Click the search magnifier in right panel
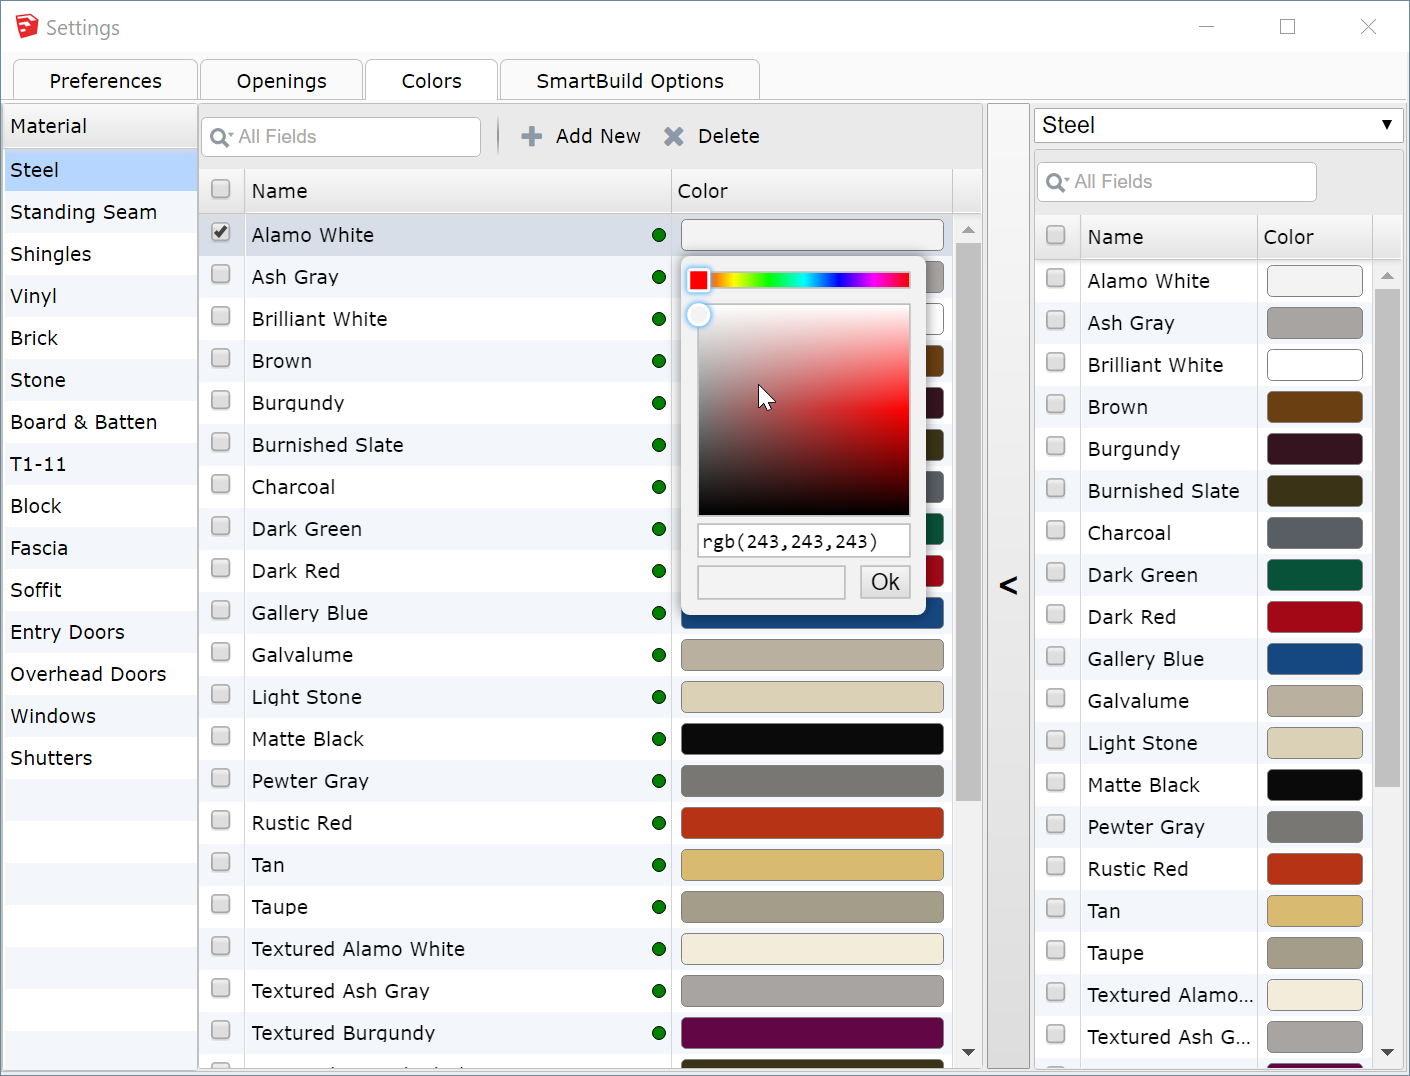Image resolution: width=1410 pixels, height=1076 pixels. [x=1056, y=182]
